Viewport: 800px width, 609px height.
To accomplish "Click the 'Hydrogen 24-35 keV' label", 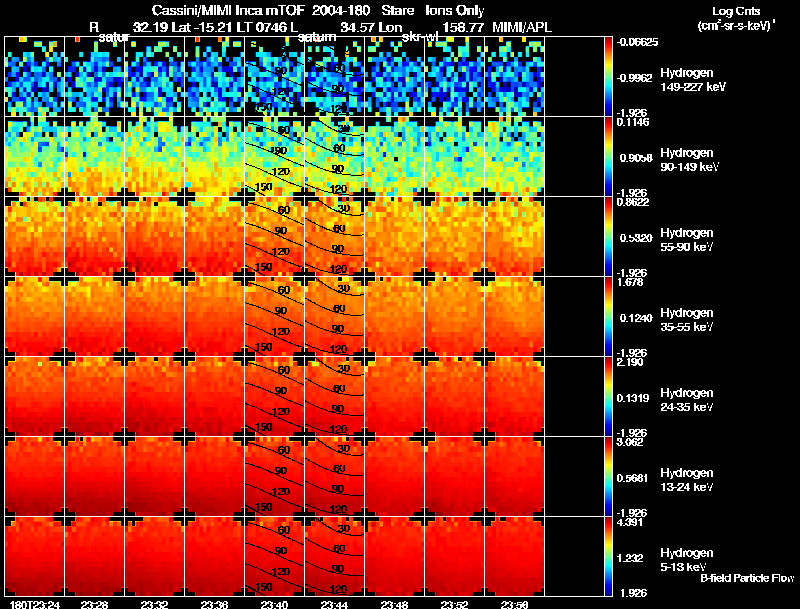I will click(687, 400).
